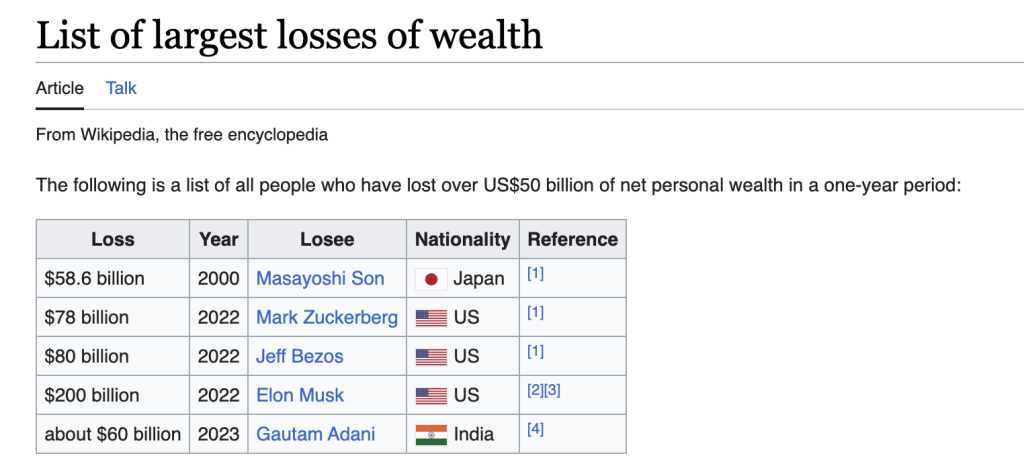Open the Mark Zuckerberg link
Viewport: 1024px width, 466px height.
click(327, 318)
